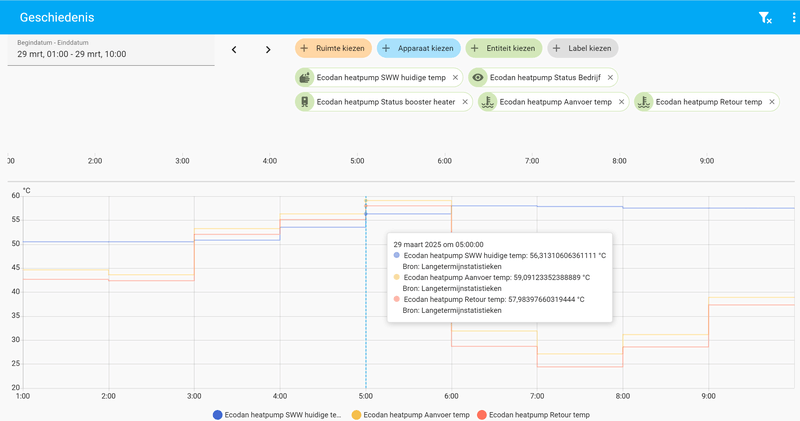Open the Apparaat kiezen picker

[418, 48]
